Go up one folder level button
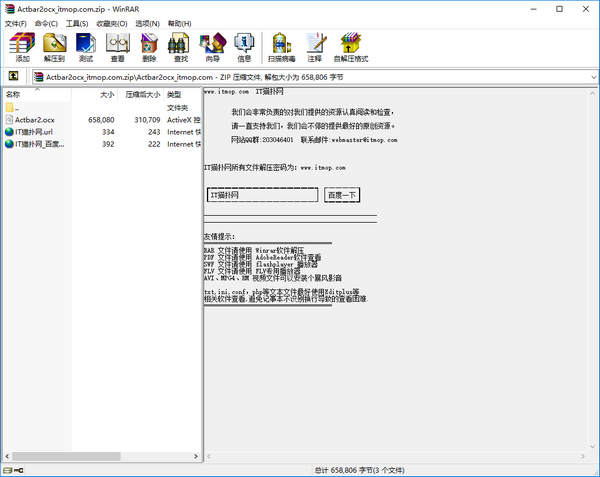600x477 pixels. 13,76
